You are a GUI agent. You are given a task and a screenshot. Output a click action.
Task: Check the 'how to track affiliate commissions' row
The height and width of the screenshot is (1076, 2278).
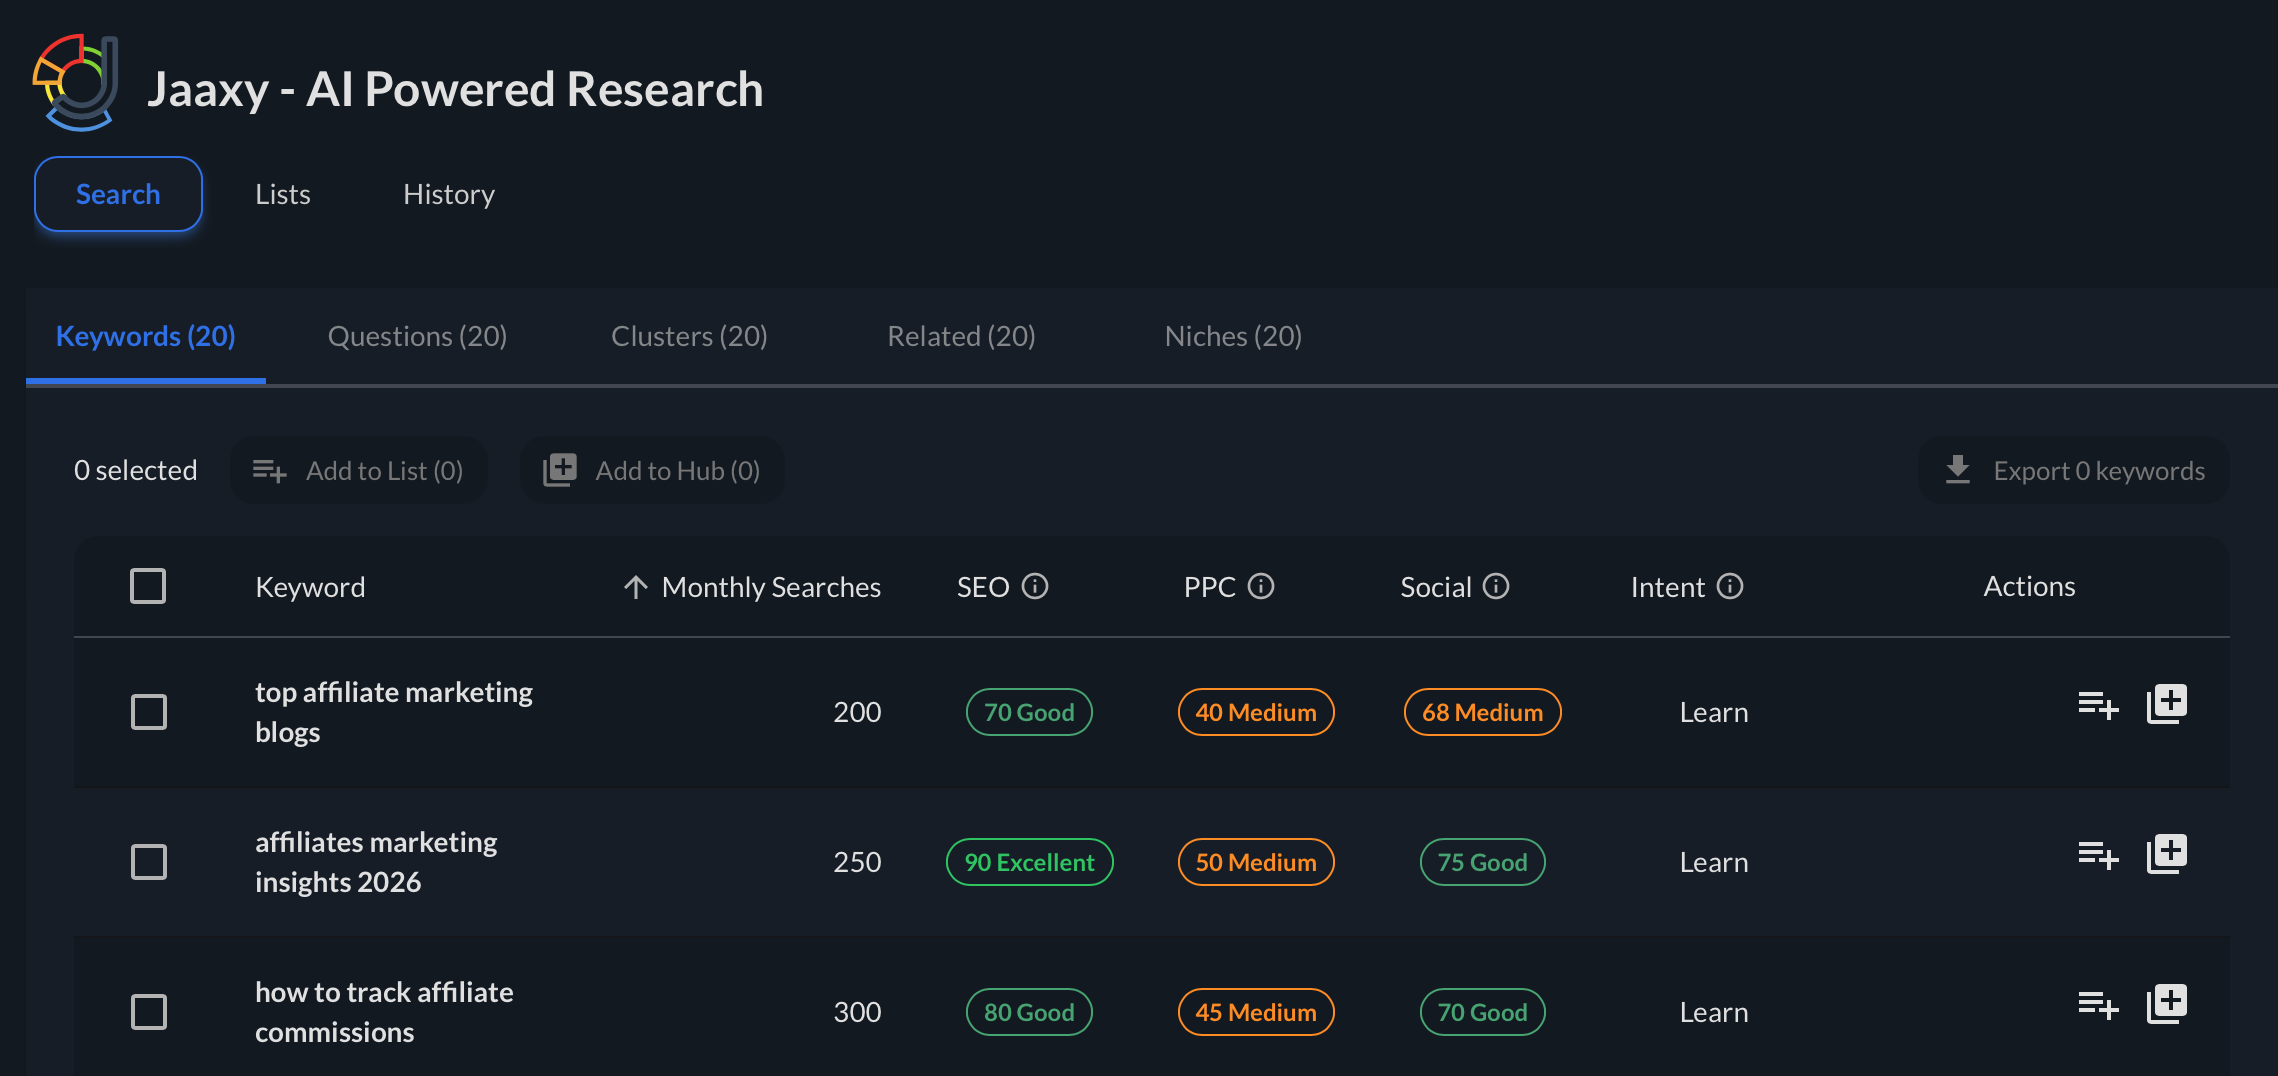pos(149,1012)
